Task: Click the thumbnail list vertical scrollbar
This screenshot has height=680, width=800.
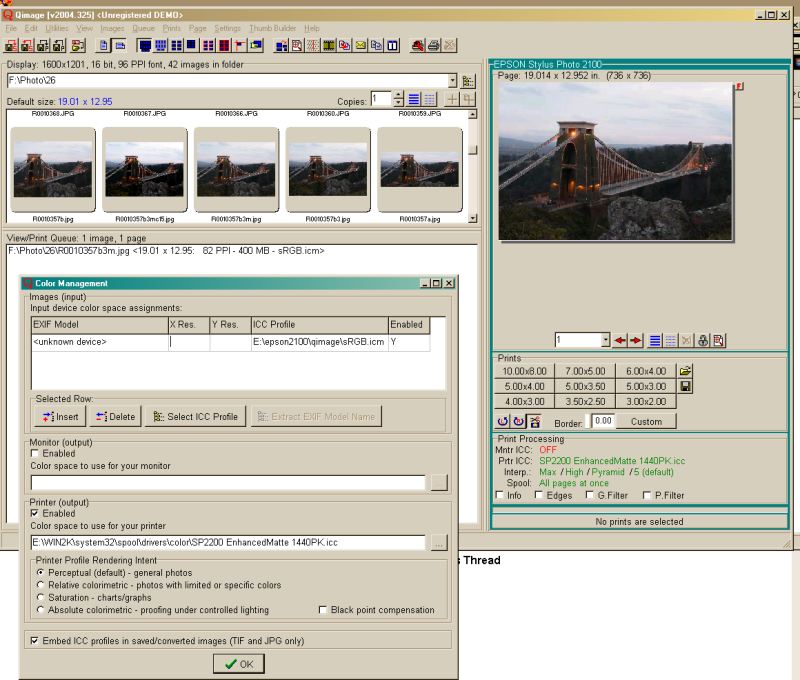Action: [472, 150]
